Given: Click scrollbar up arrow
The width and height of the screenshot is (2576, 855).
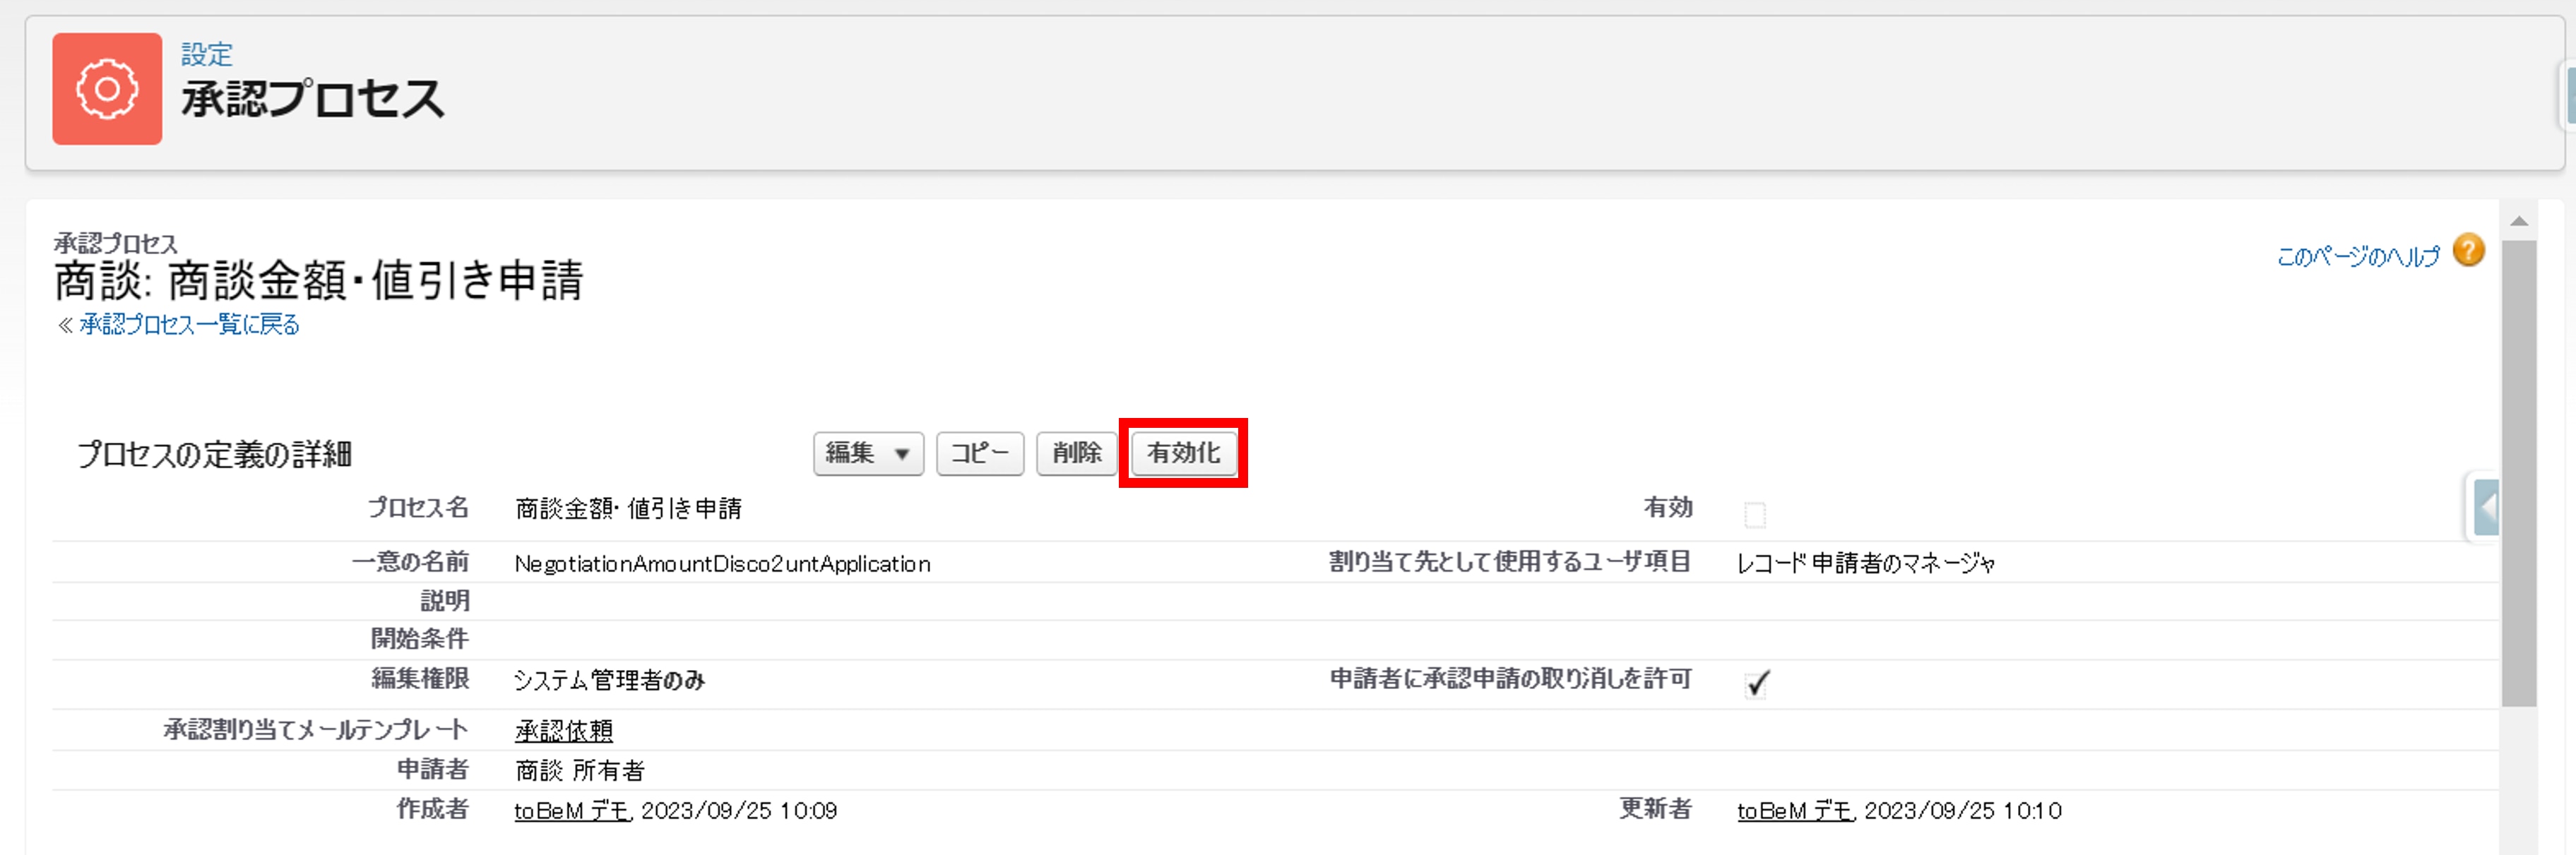Looking at the screenshot, I should click(x=2518, y=222).
